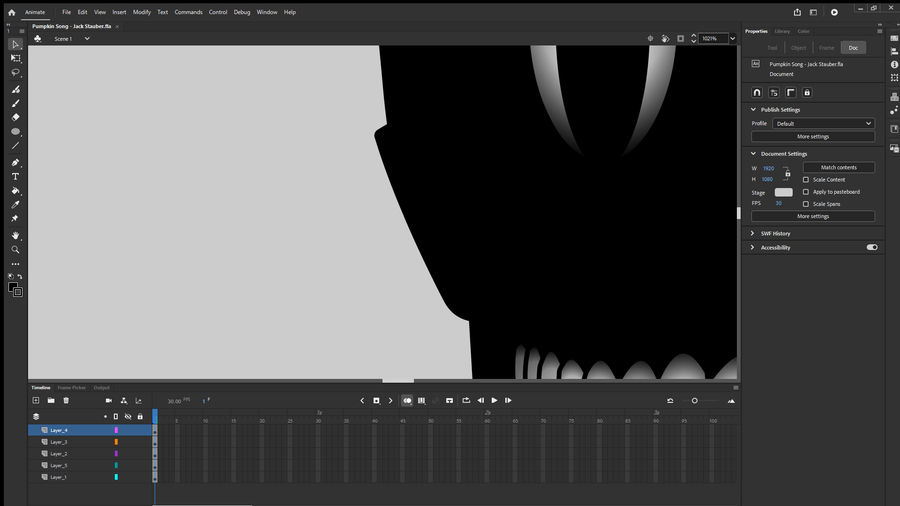Toggle the width-height link lock
The height and width of the screenshot is (506, 900).
tap(788, 173)
